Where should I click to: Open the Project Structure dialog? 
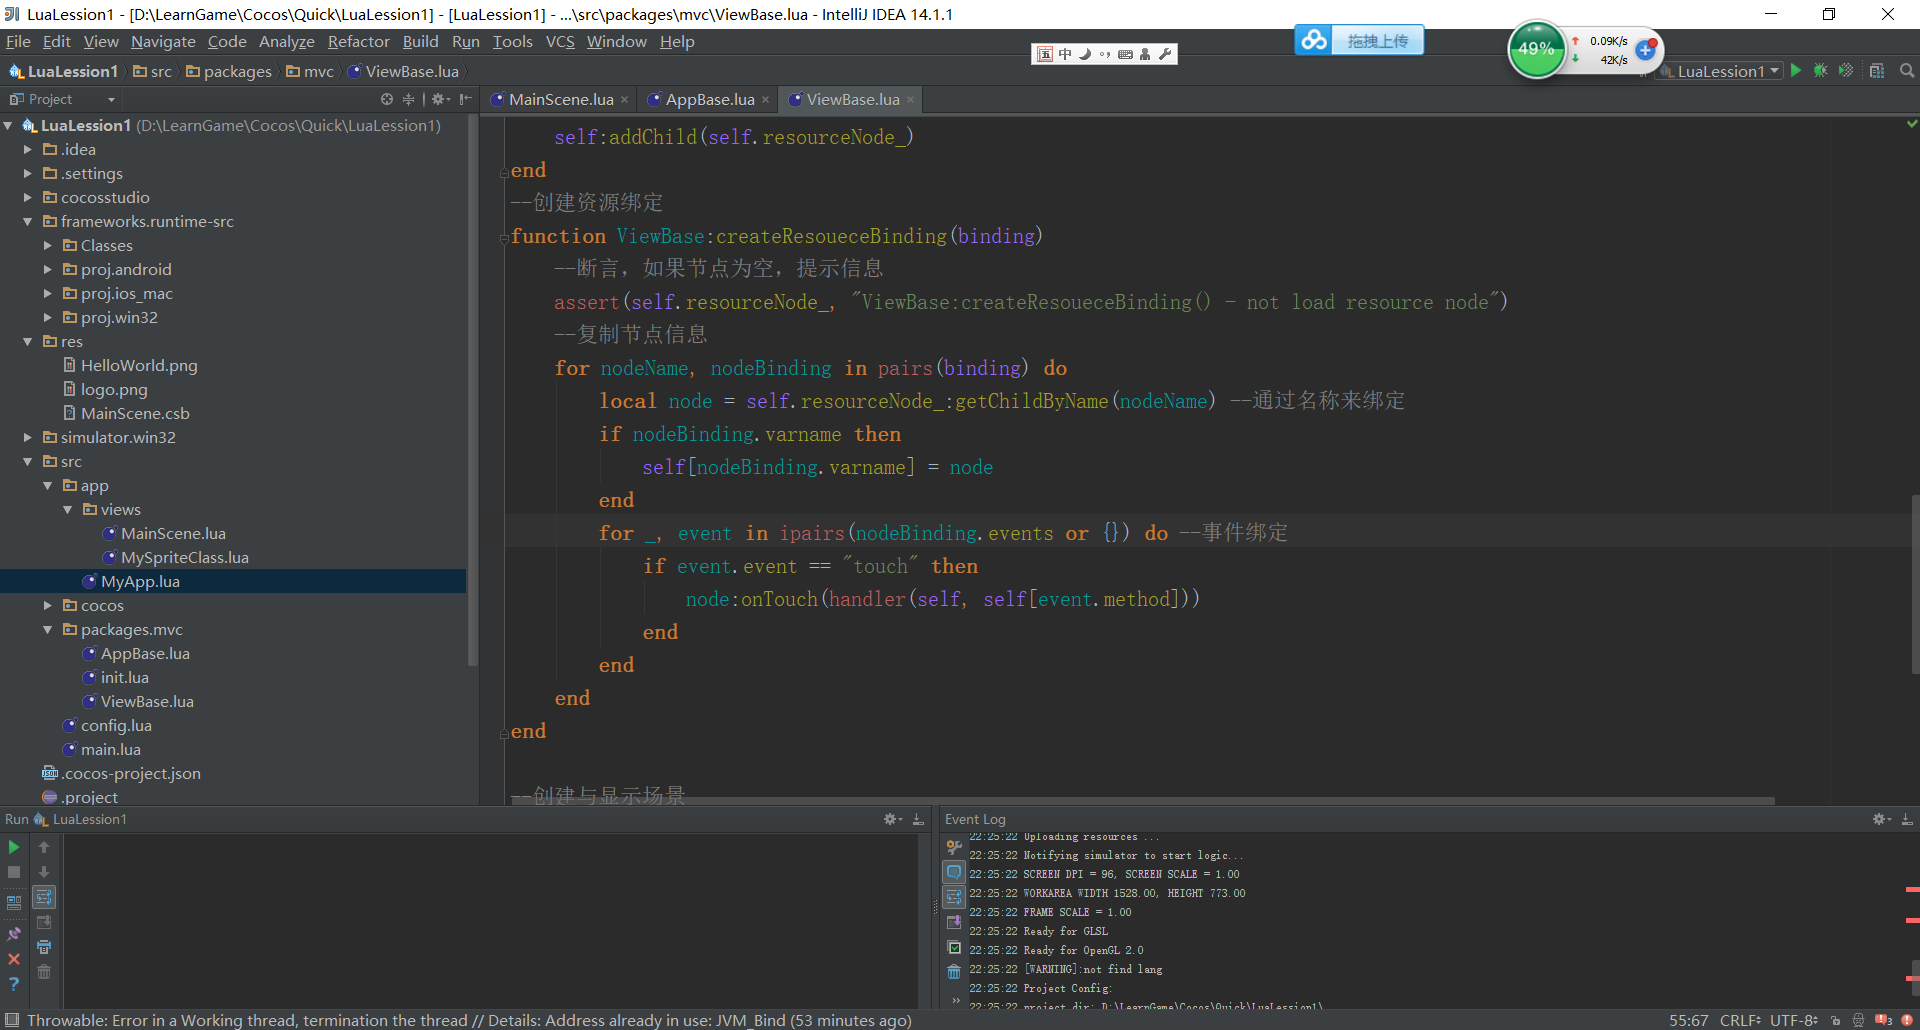(x=1877, y=71)
